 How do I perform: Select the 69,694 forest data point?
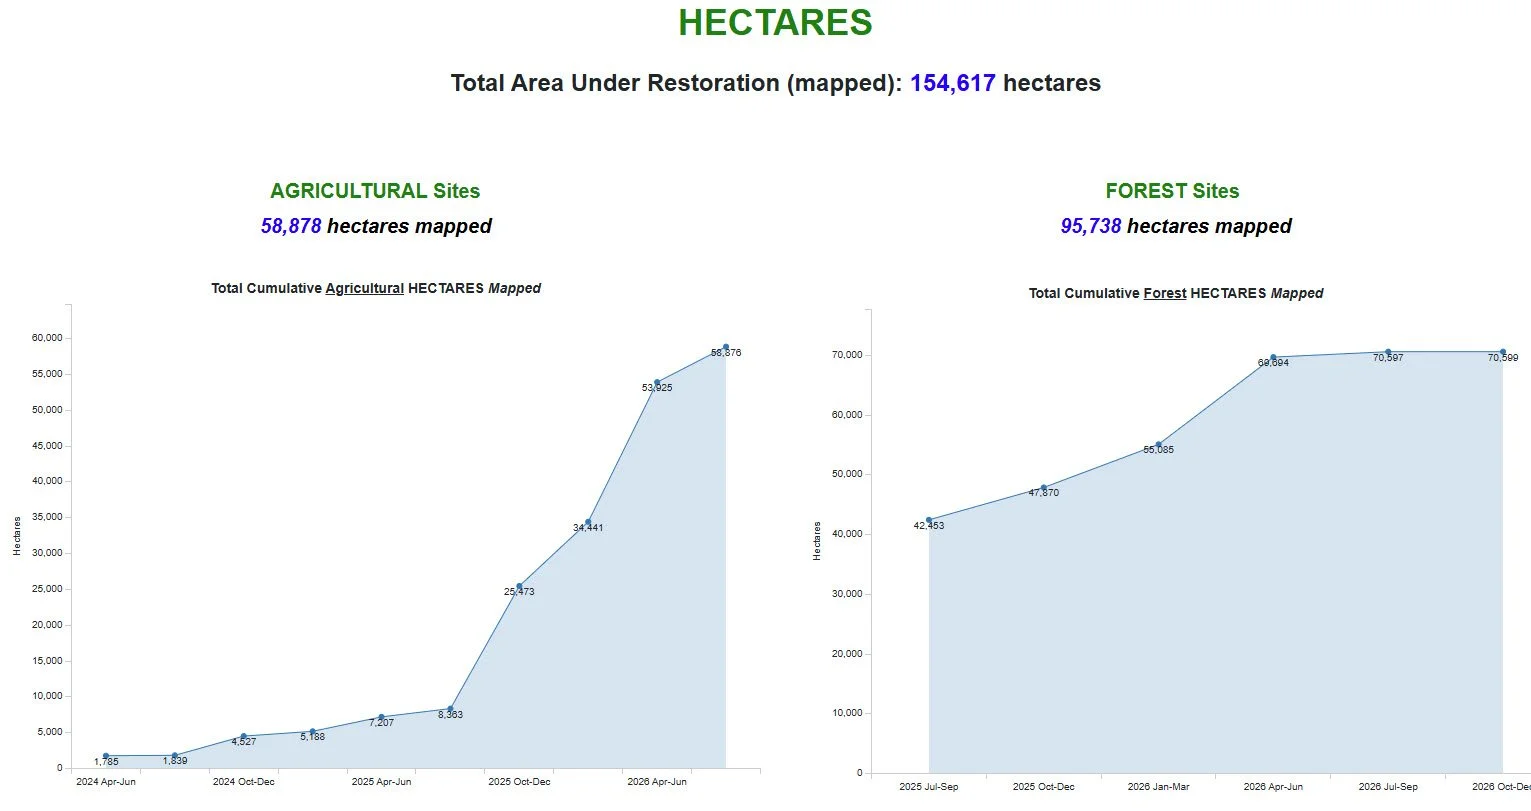point(1273,357)
